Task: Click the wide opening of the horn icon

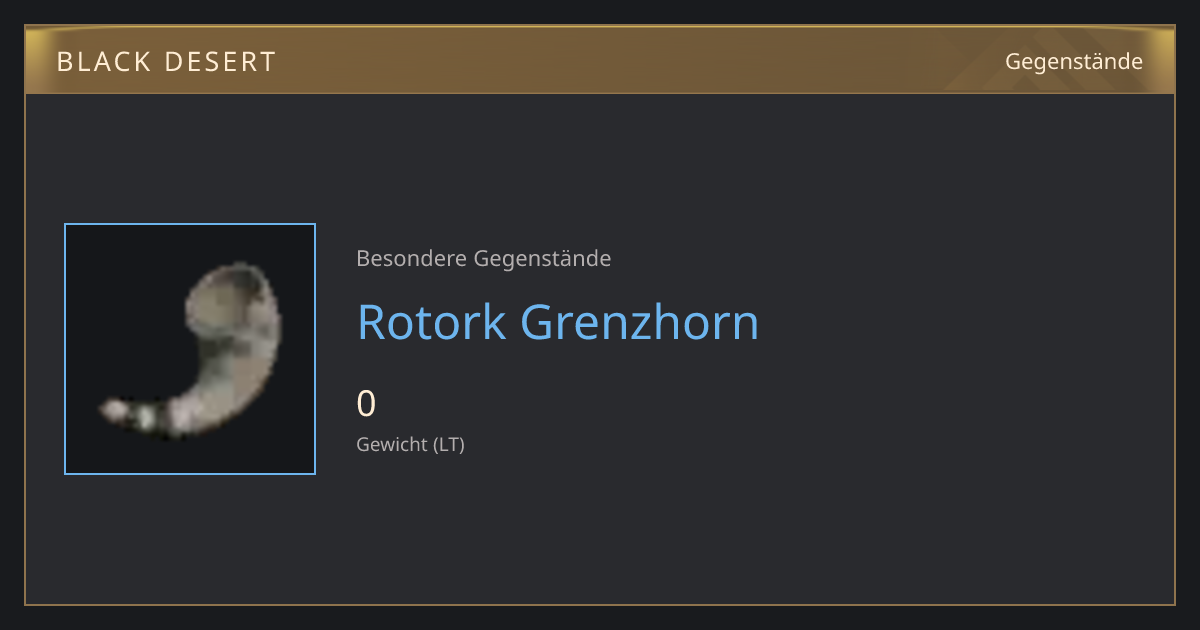Action: (232, 291)
